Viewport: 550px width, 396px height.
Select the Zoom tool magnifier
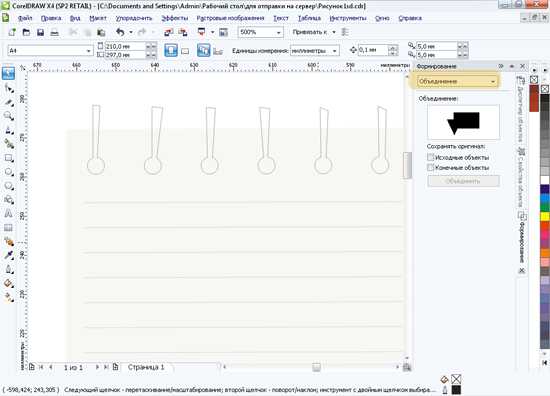(8, 115)
